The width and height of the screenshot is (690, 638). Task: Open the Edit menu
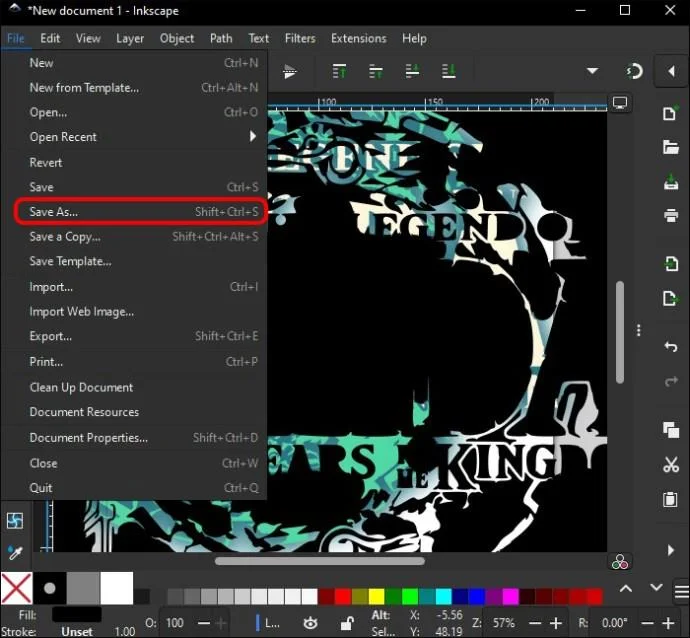[x=50, y=39]
